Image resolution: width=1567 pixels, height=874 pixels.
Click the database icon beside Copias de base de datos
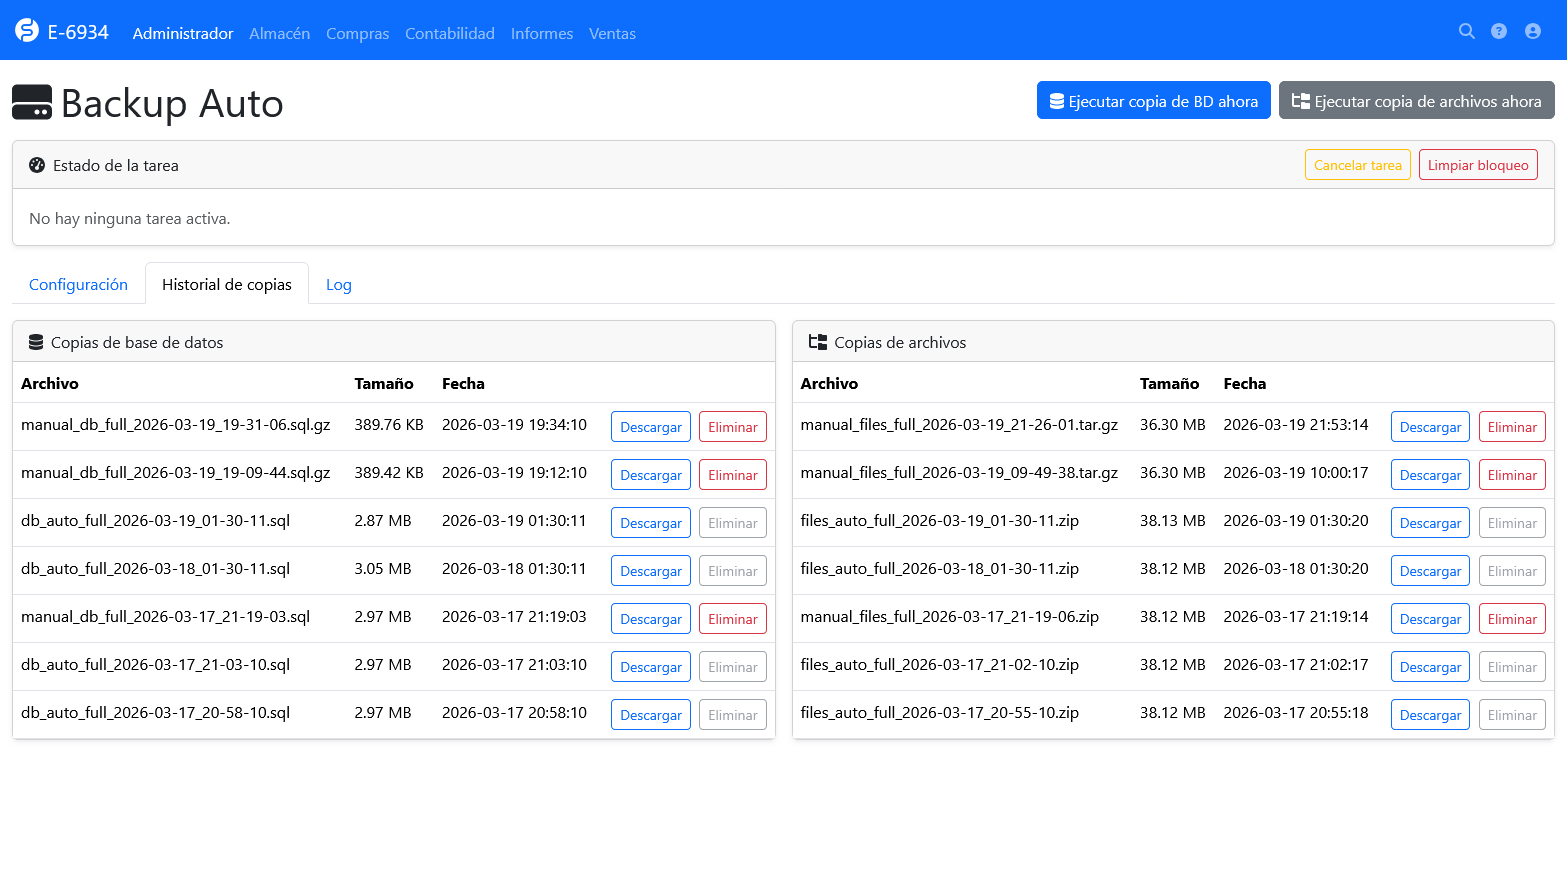[36, 343]
